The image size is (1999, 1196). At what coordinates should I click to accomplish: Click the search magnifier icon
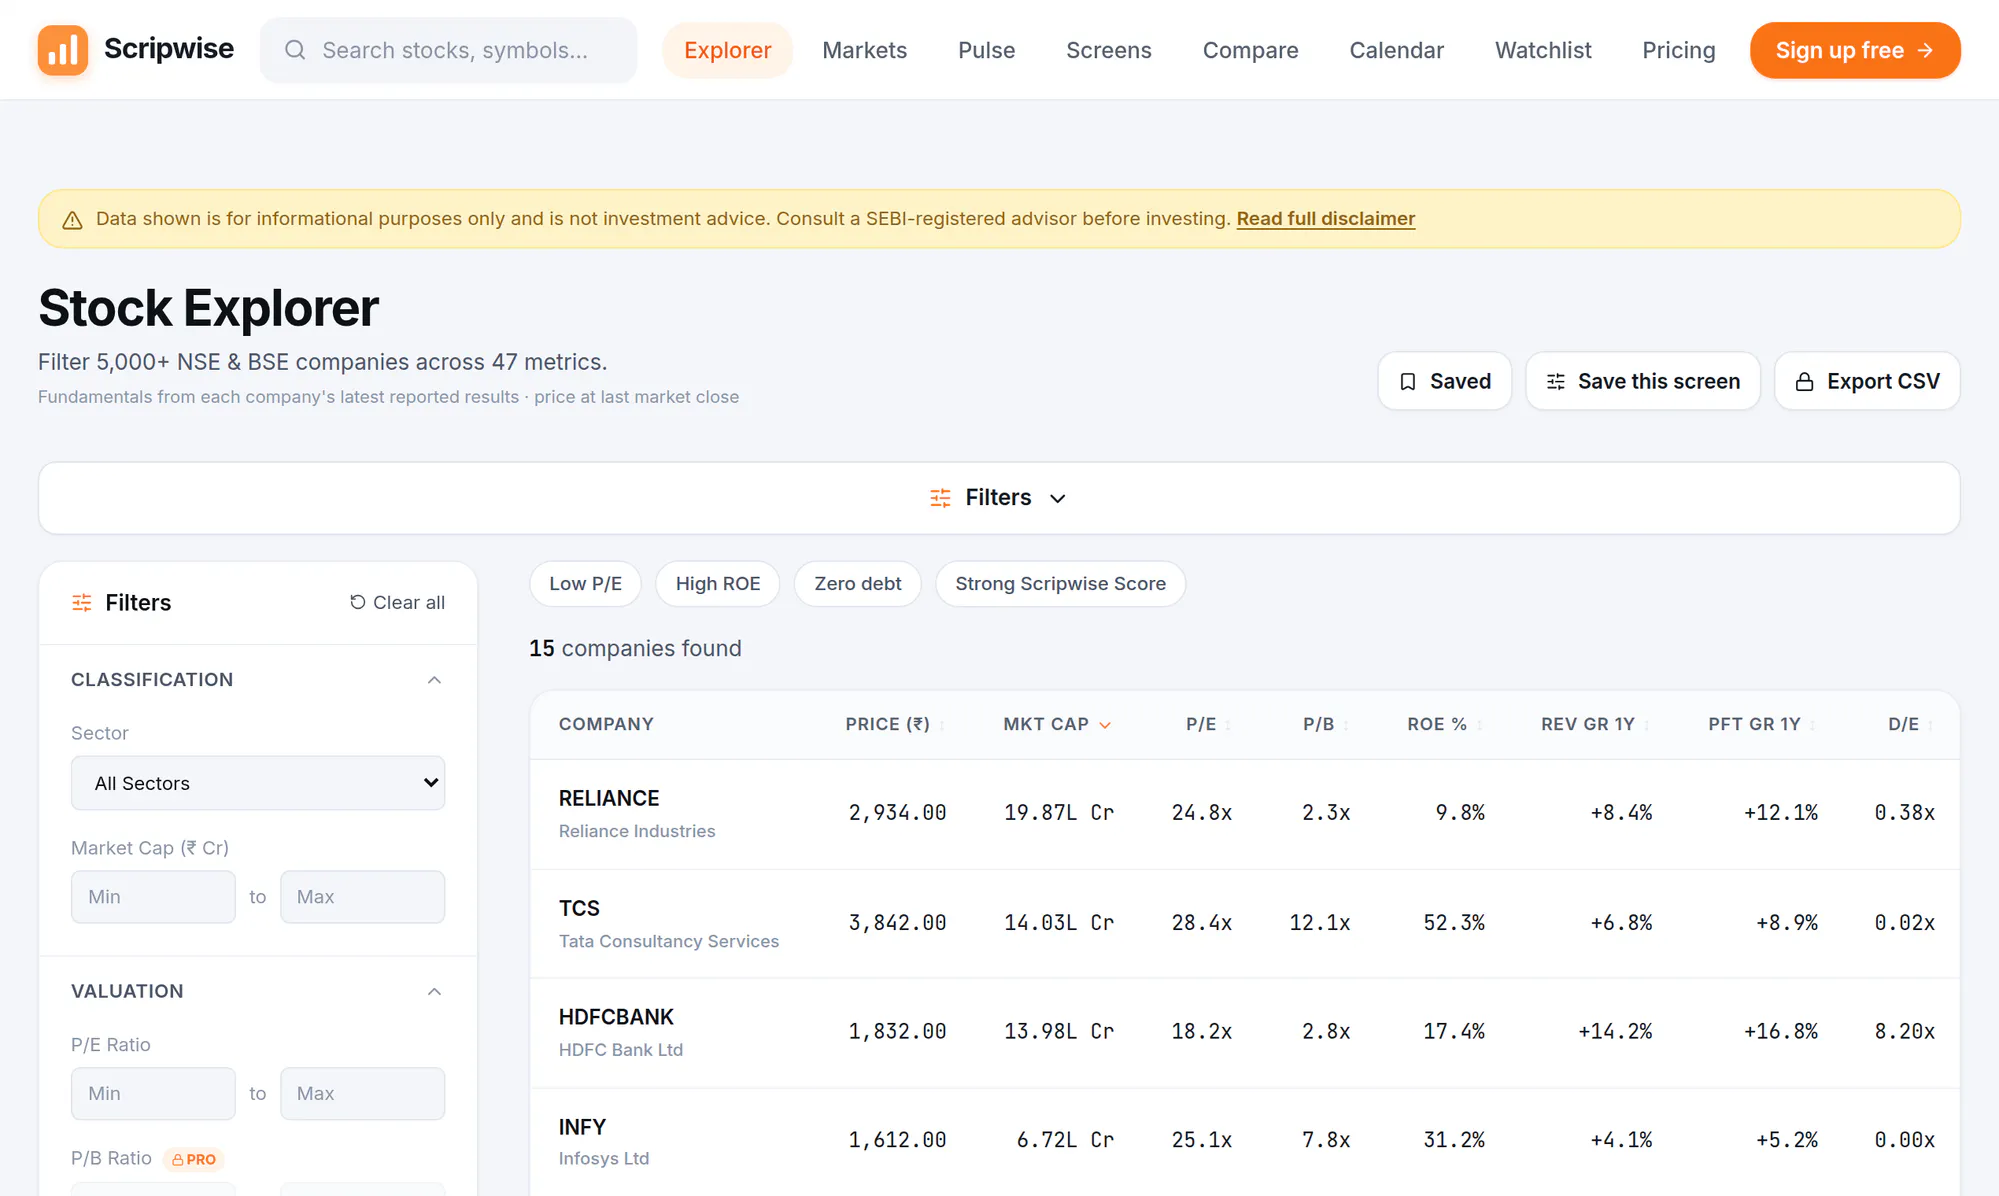click(x=295, y=50)
